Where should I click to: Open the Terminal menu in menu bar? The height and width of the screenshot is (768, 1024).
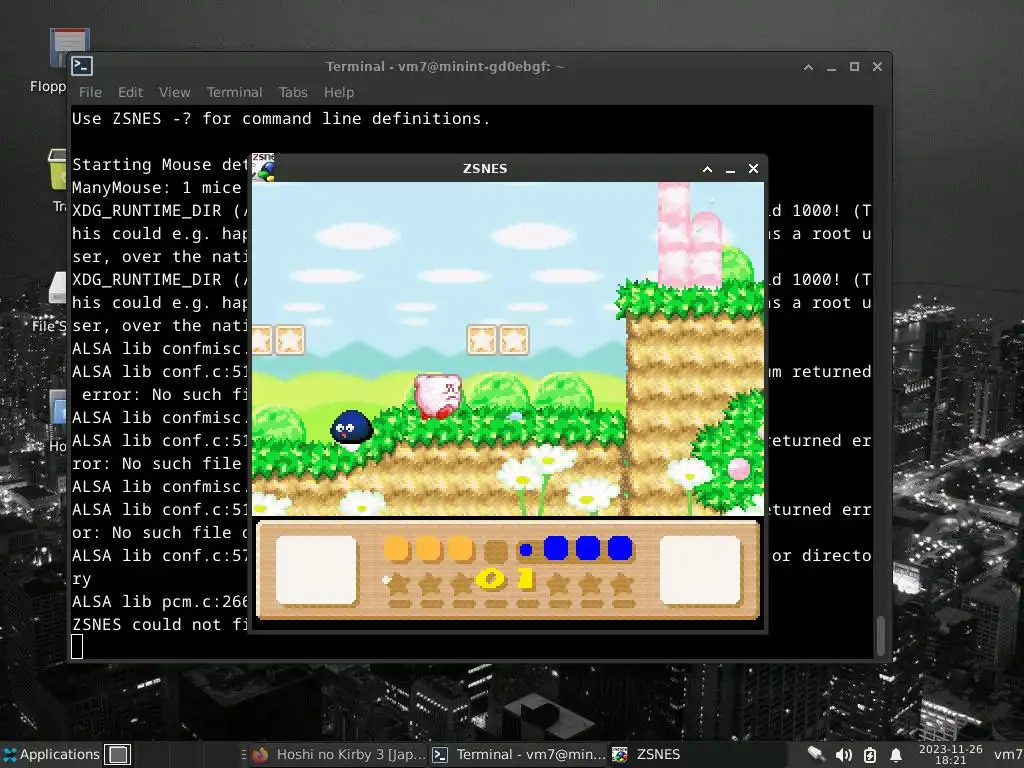[x=234, y=93]
